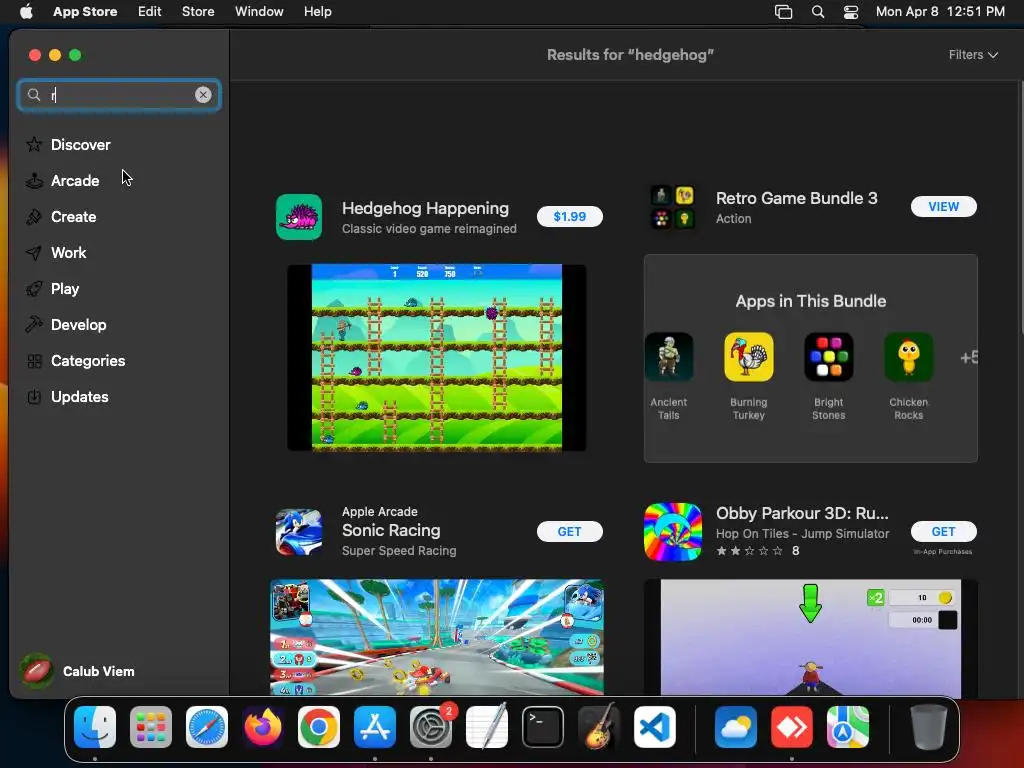This screenshot has width=1024, height=768.
Task: Click the Retro Game Bundle 3 icon
Action: [x=673, y=206]
